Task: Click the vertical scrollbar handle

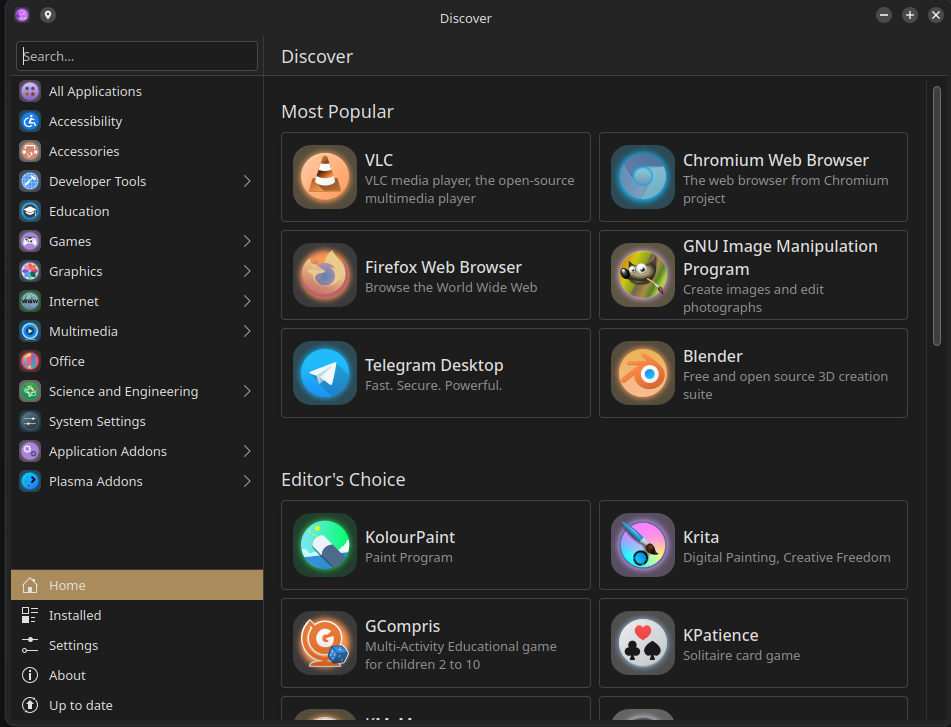Action: tap(936, 216)
